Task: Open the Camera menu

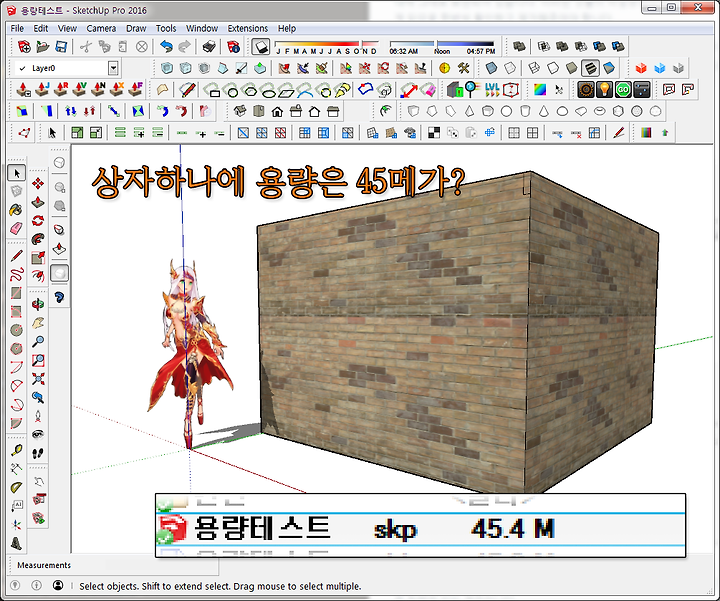Action: tap(101, 28)
